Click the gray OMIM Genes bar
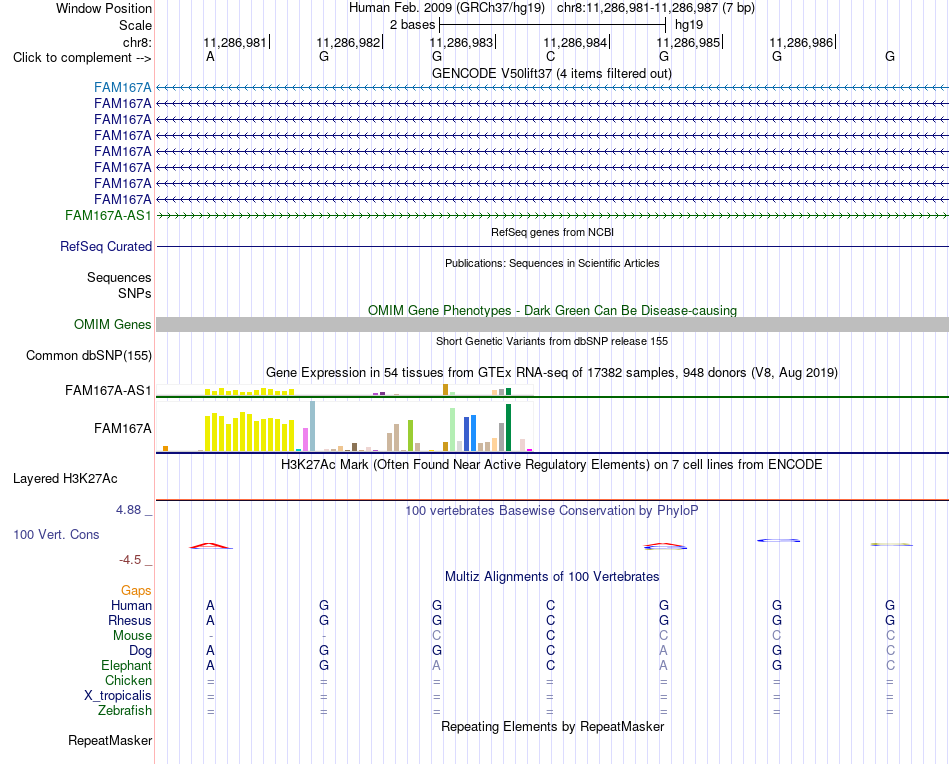The image size is (950, 764). click(x=552, y=324)
